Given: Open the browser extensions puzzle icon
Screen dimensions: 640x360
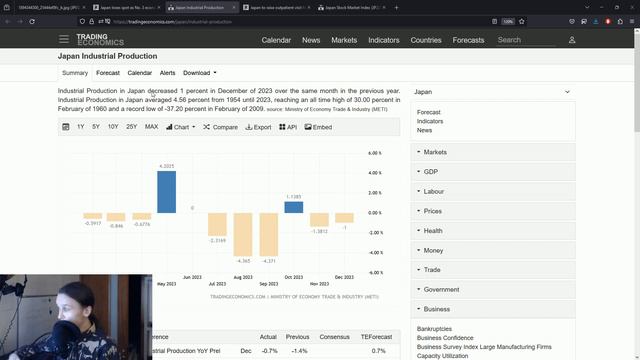Looking at the screenshot, I should click(x=620, y=21).
